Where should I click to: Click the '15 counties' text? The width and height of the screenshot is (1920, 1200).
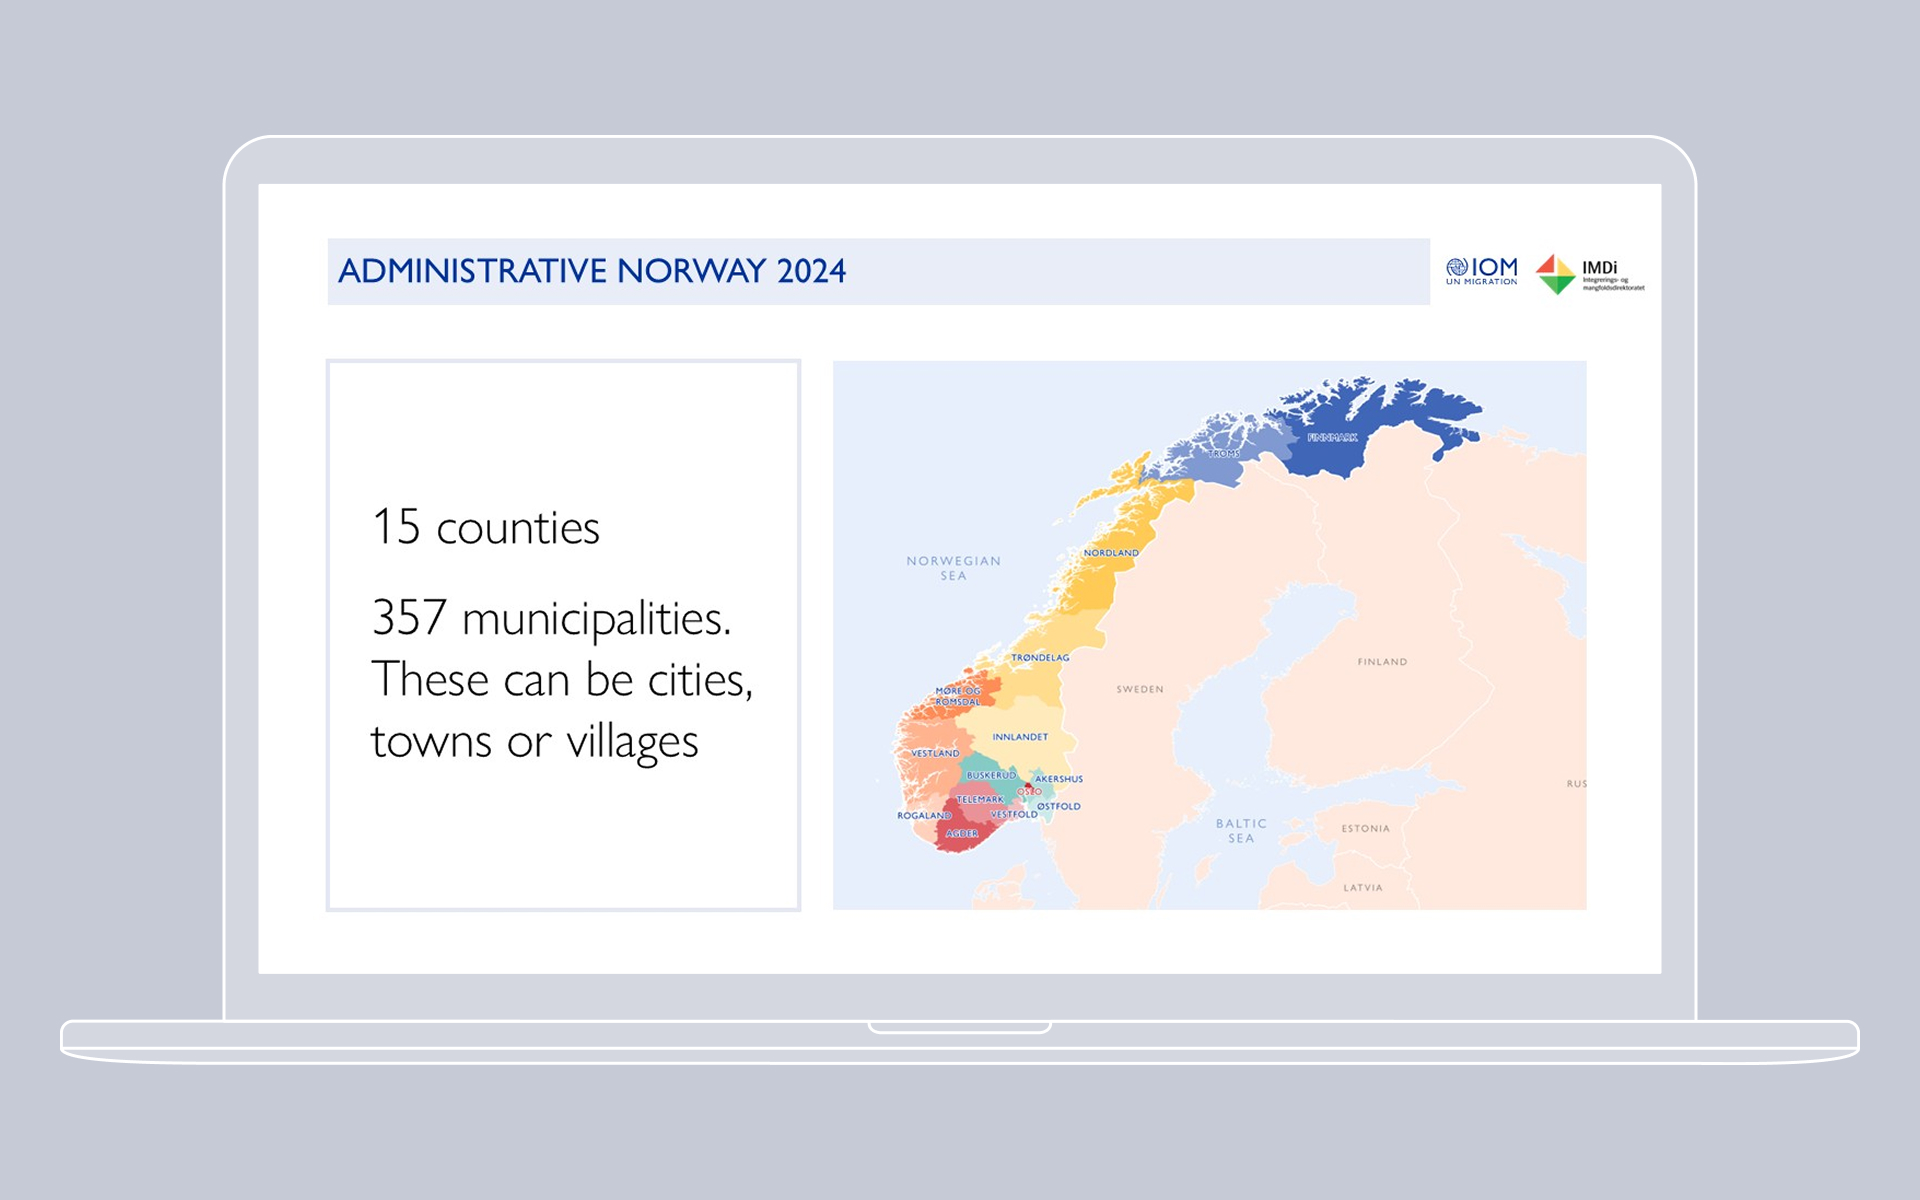[486, 527]
